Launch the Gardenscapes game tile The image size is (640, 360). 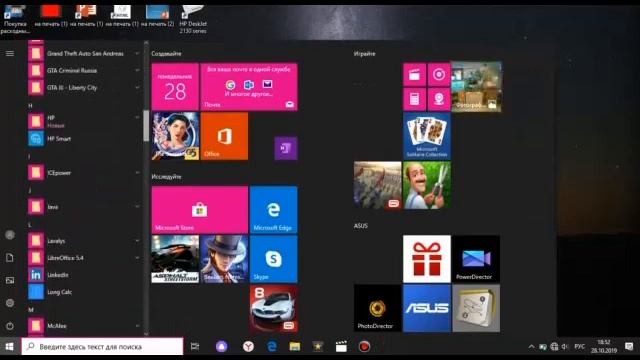427,185
